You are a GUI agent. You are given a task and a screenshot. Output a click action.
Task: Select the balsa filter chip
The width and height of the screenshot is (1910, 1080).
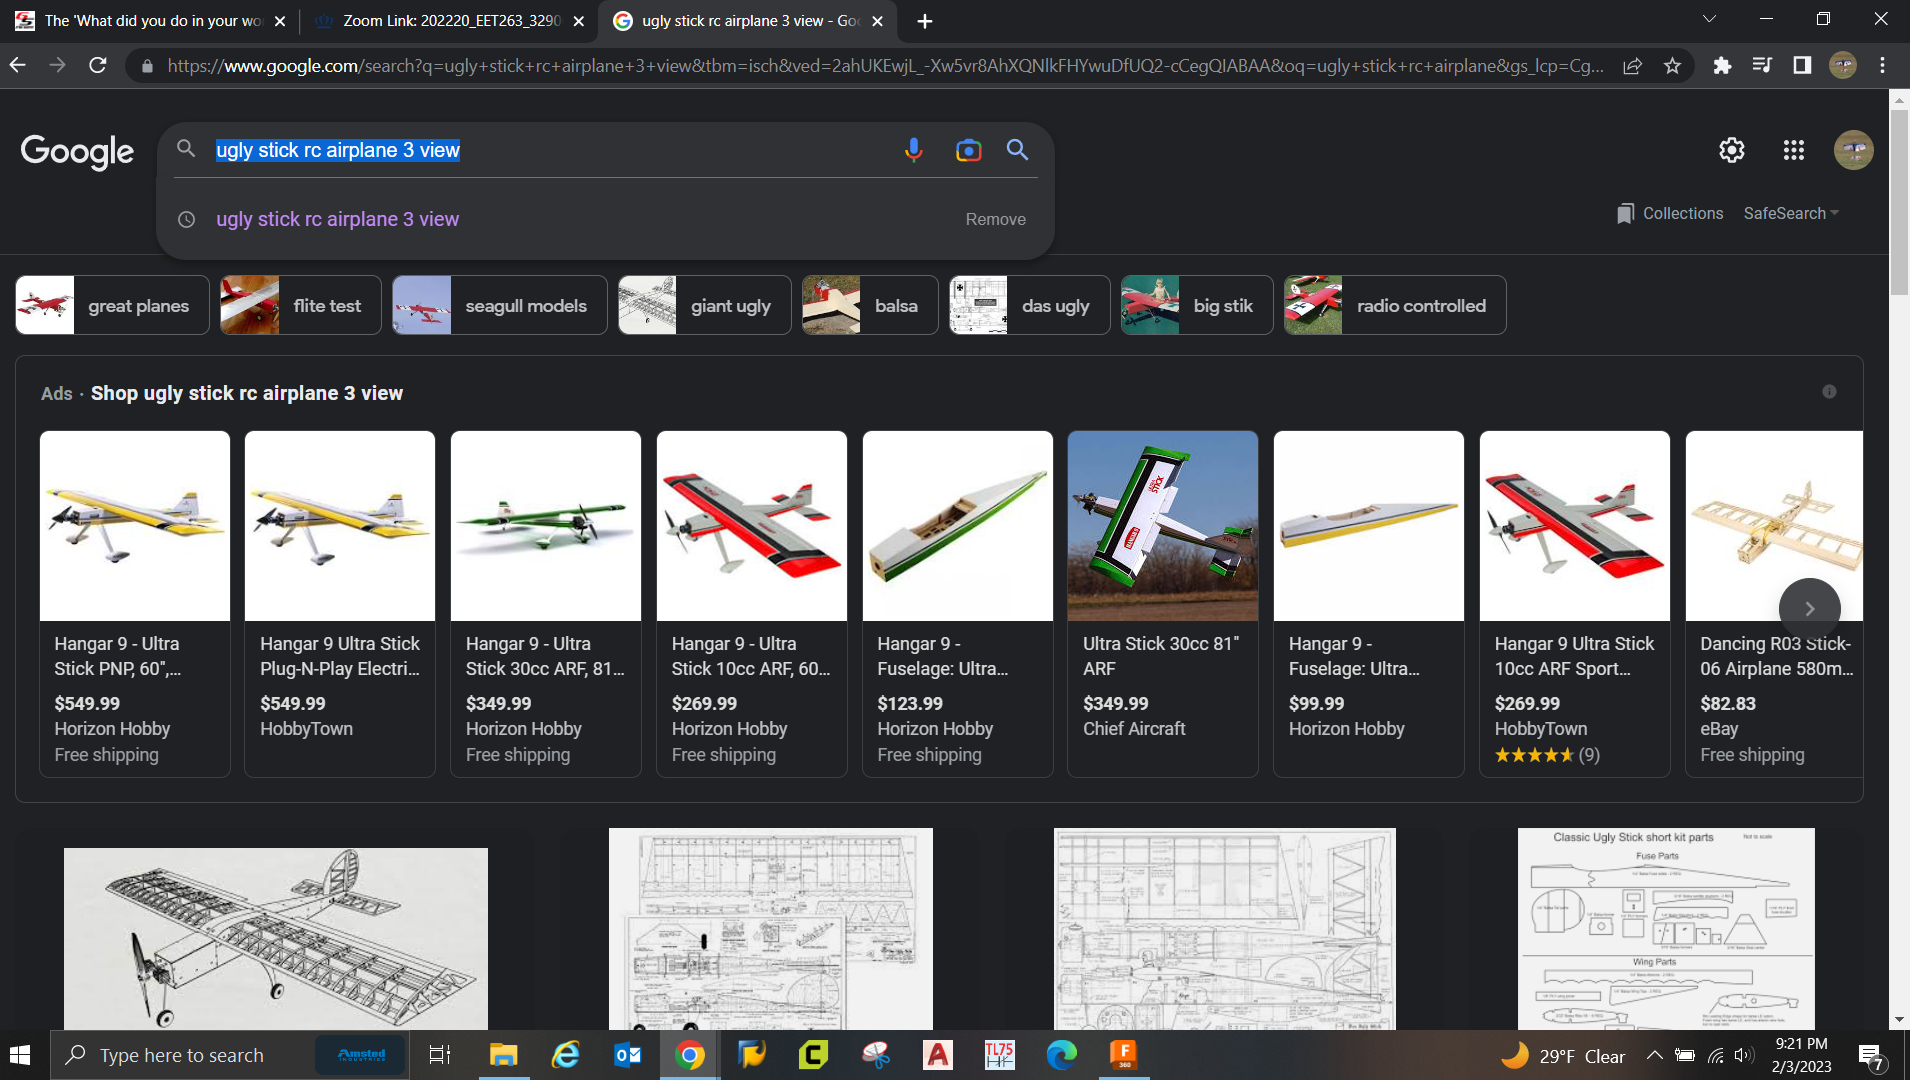pyautogui.click(x=870, y=305)
